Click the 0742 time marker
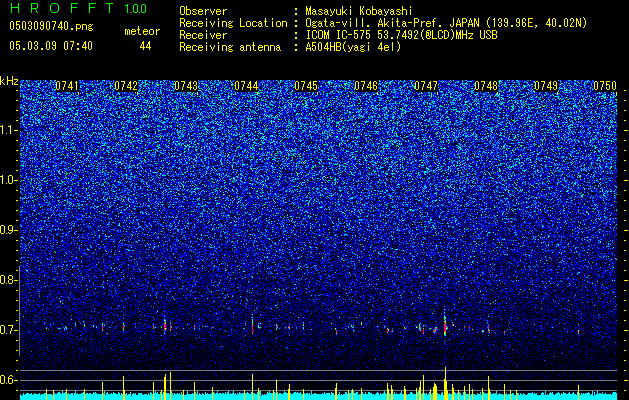Viewport: 629px width, 400px height. click(126, 86)
